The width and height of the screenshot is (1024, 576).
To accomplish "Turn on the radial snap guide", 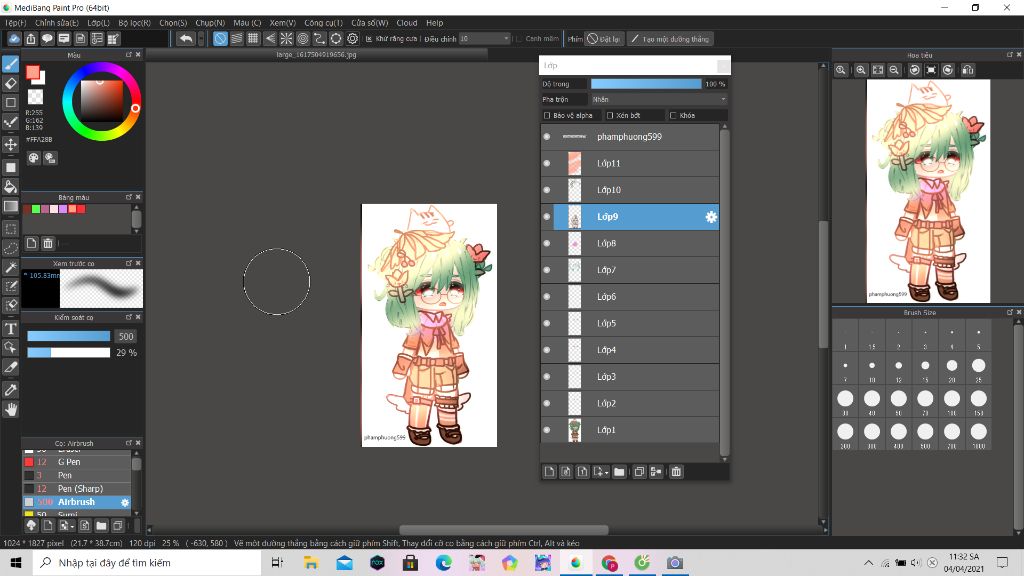I will (286, 39).
